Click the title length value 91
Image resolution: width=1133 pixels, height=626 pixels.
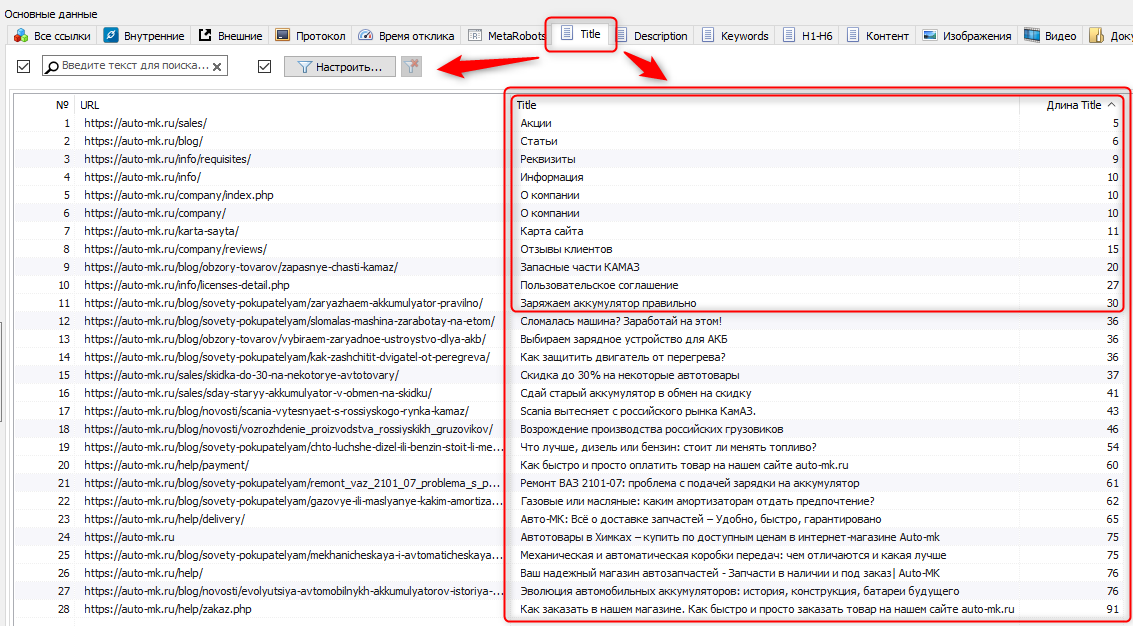(1113, 609)
